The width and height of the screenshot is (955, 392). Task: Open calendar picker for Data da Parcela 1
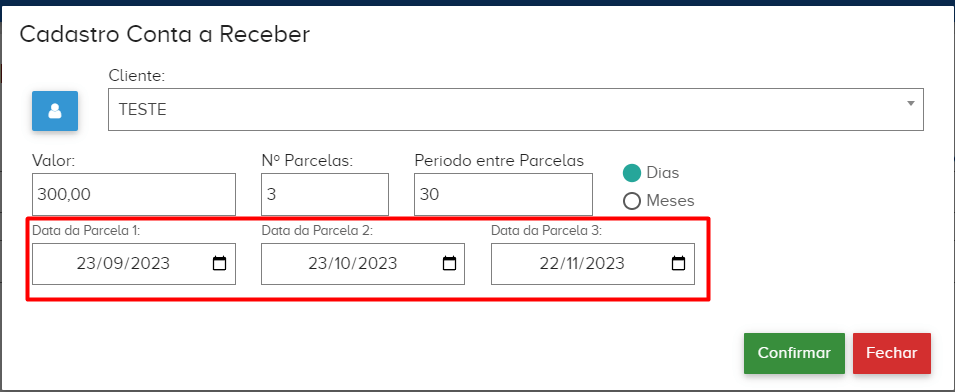point(219,264)
